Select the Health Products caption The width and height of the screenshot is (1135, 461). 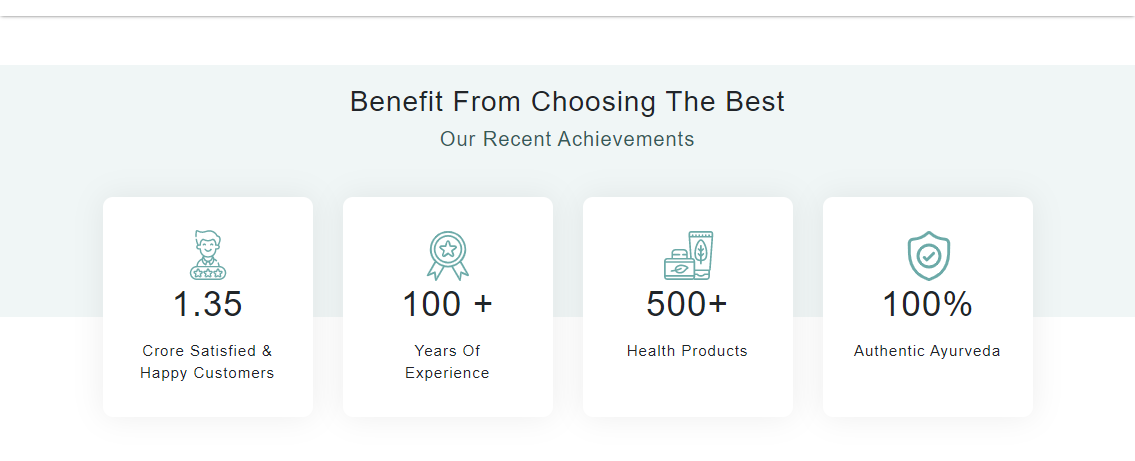point(687,351)
